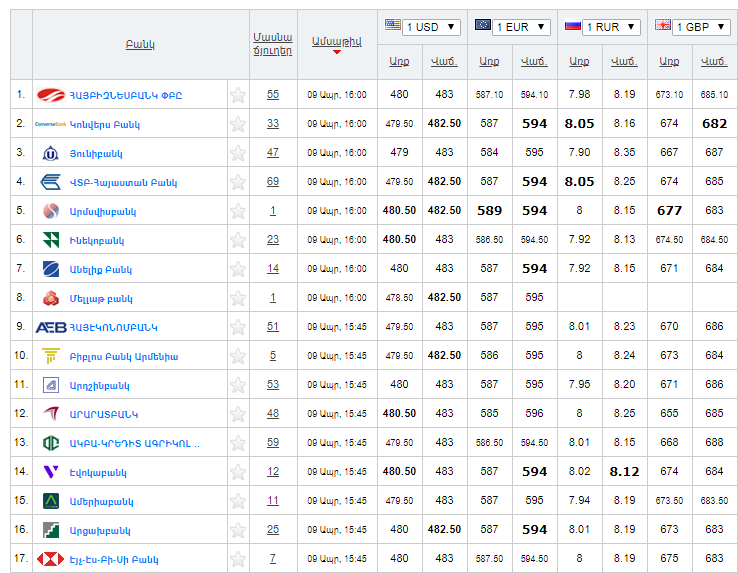Screen dimensions: 738x573
Task: Click the logo in row 1
Action: [51, 95]
